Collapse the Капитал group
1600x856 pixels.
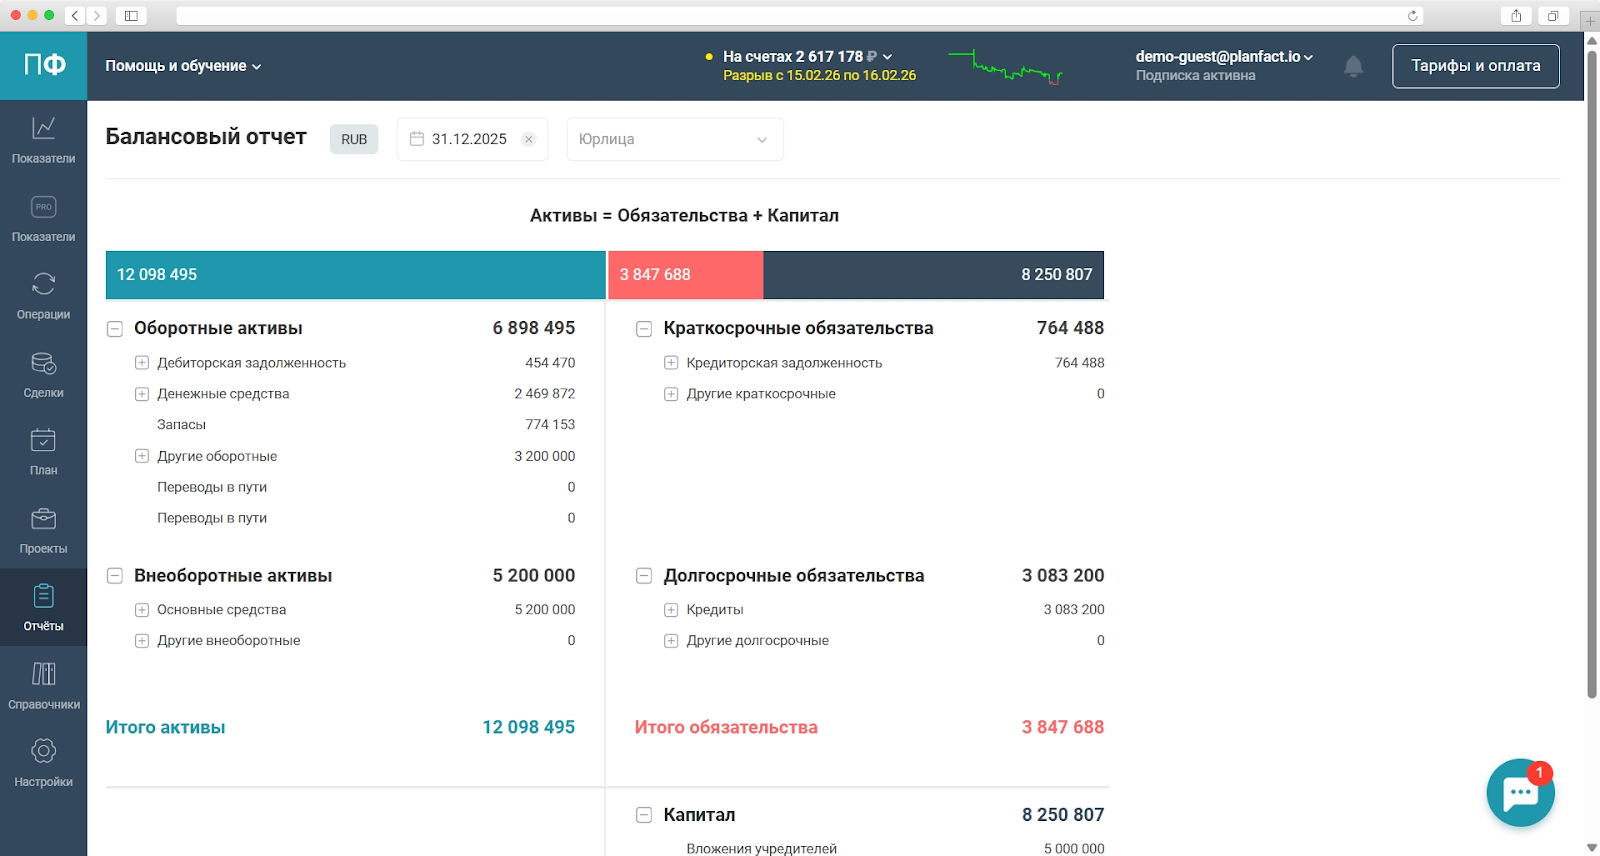pyautogui.click(x=644, y=815)
